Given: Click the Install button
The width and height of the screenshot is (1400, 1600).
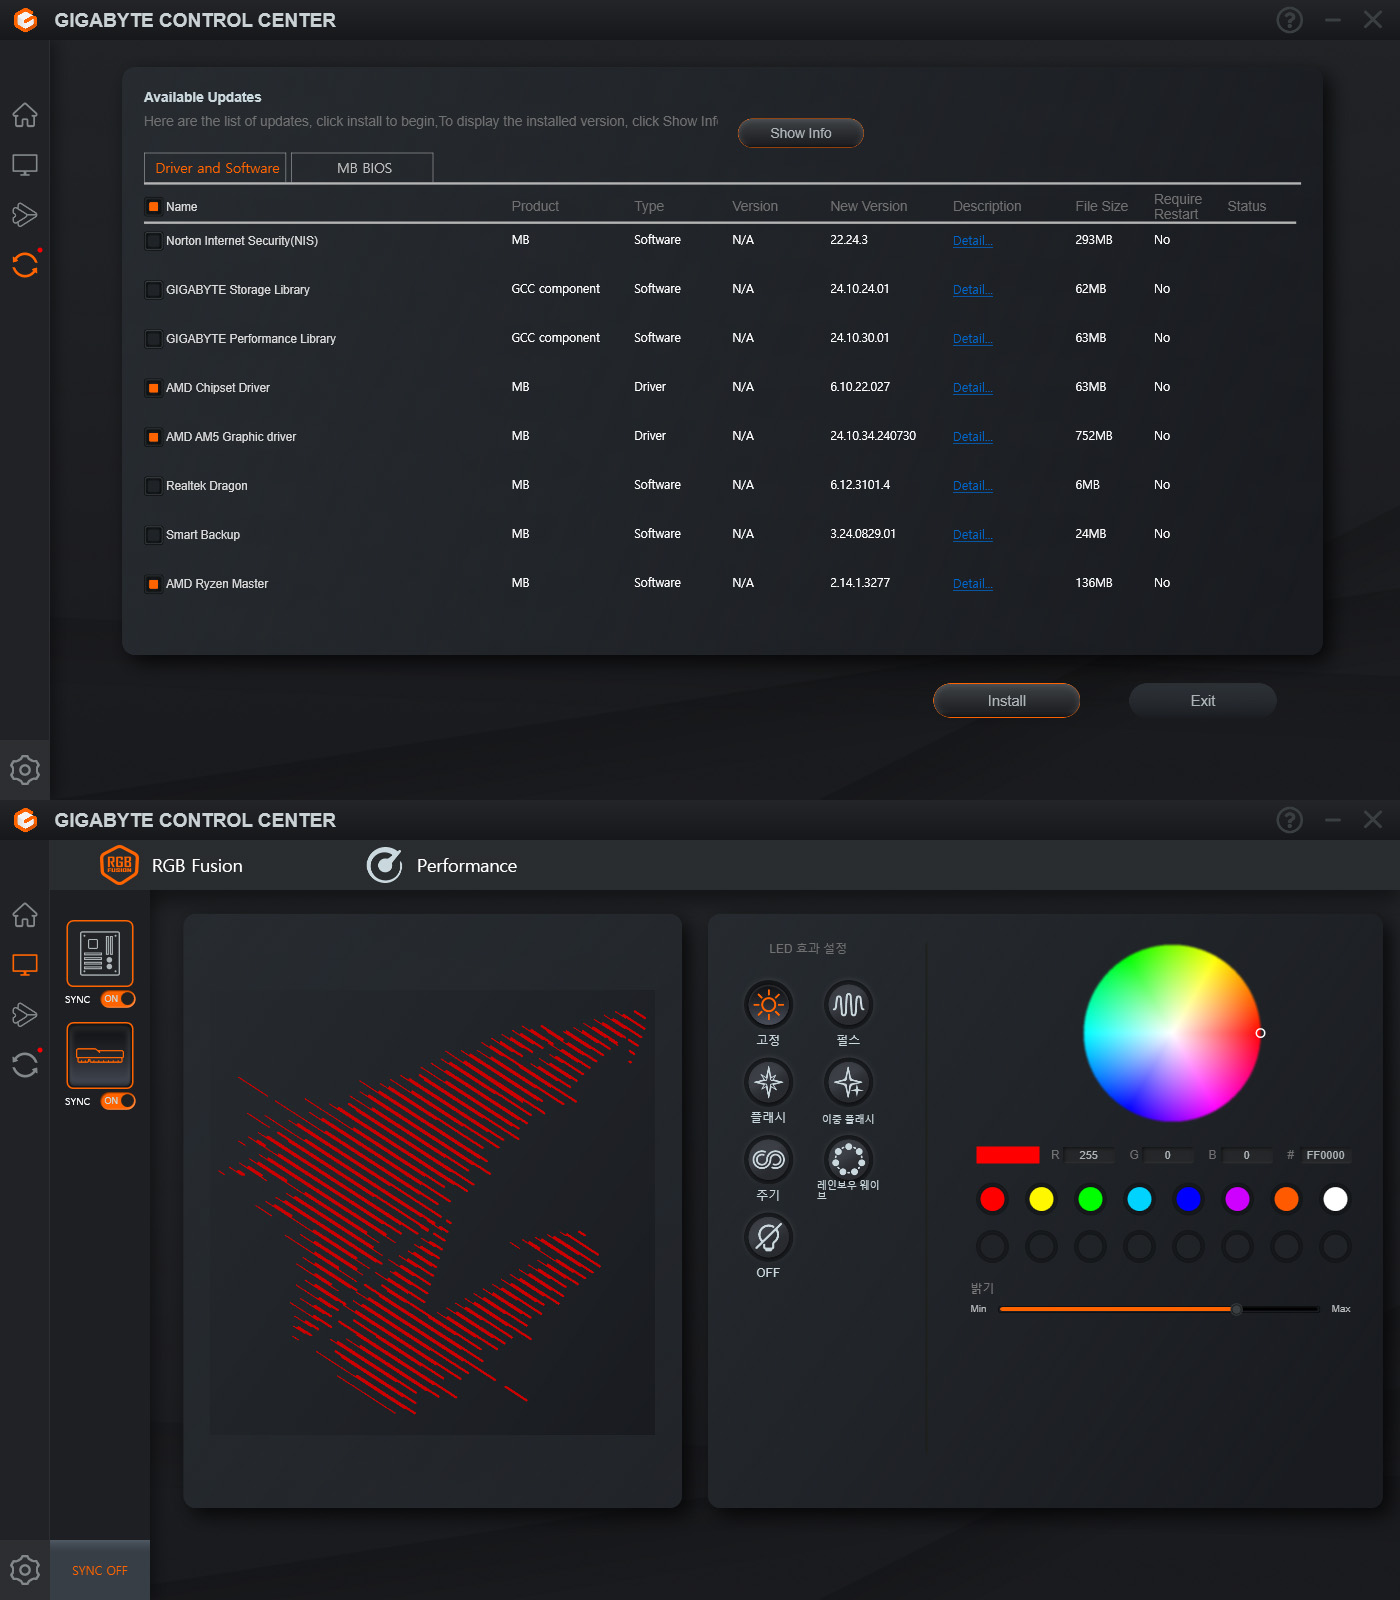Looking at the screenshot, I should 1006,701.
